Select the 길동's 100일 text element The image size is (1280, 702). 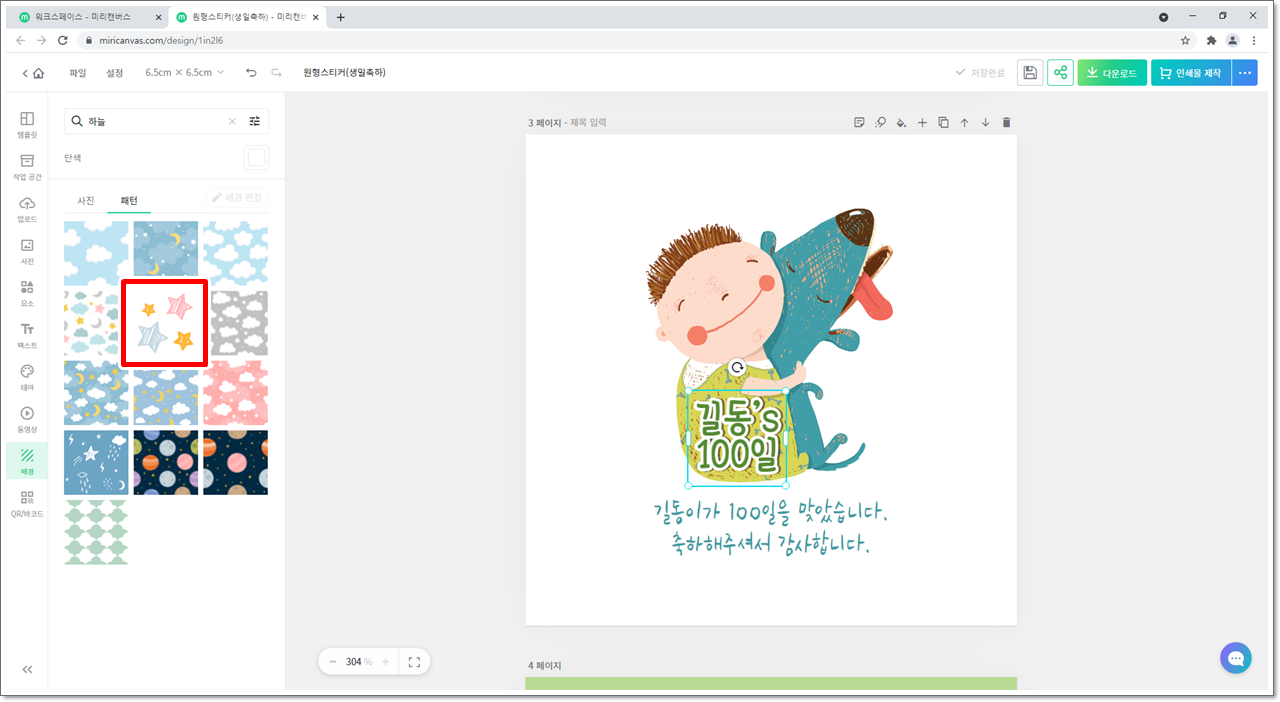pos(737,438)
